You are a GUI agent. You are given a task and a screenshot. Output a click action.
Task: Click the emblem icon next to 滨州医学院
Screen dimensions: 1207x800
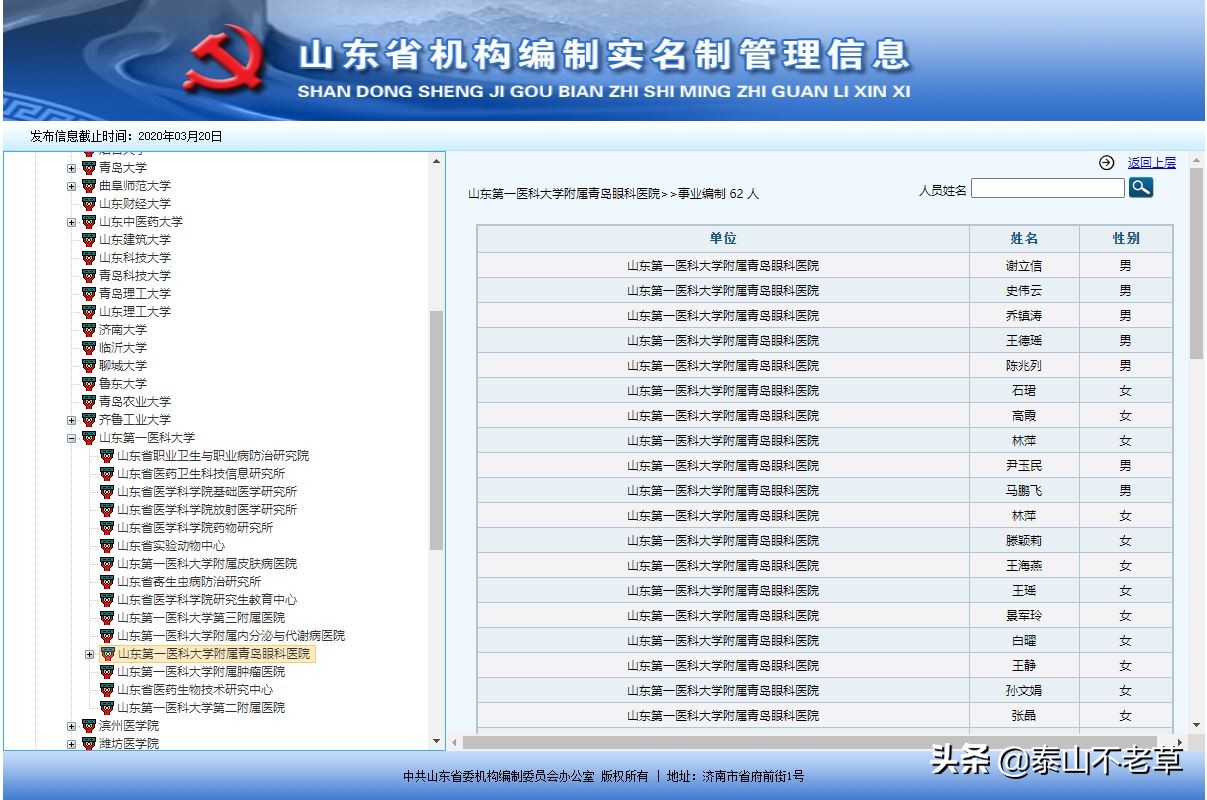88,724
